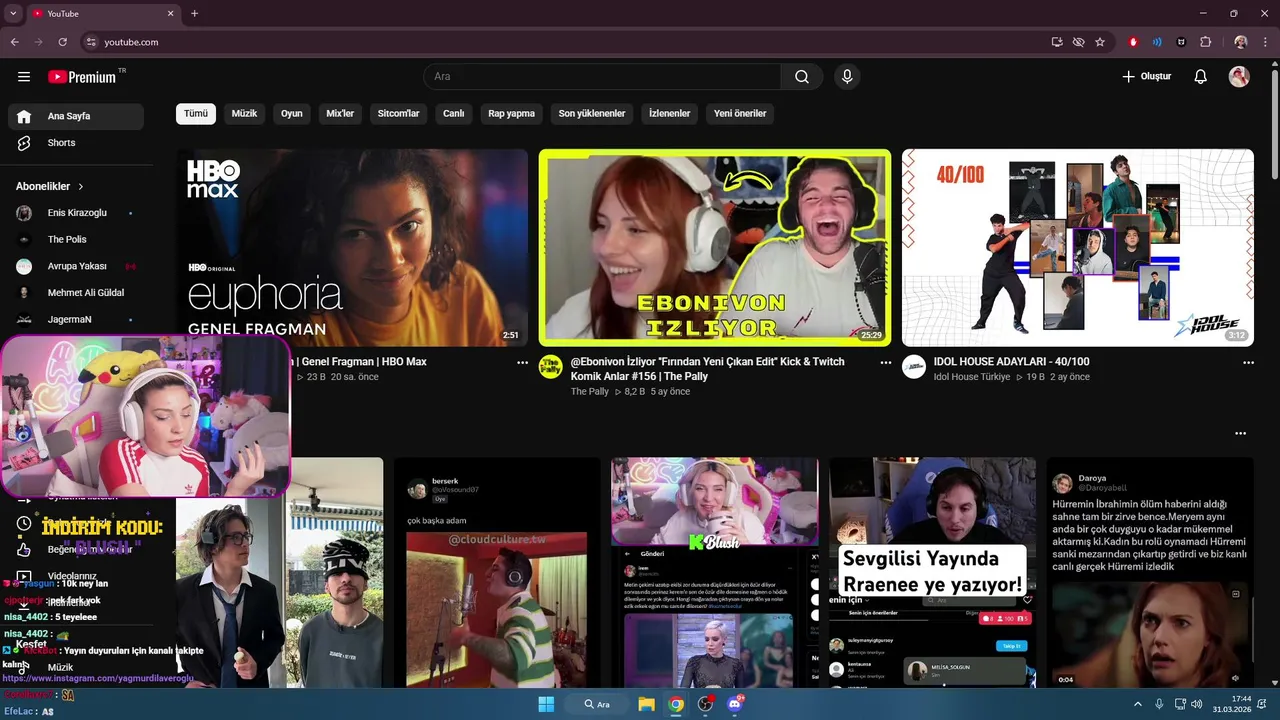Open the Ebonivon İzliyor video thumbnail
The height and width of the screenshot is (720, 1280).
[x=715, y=248]
